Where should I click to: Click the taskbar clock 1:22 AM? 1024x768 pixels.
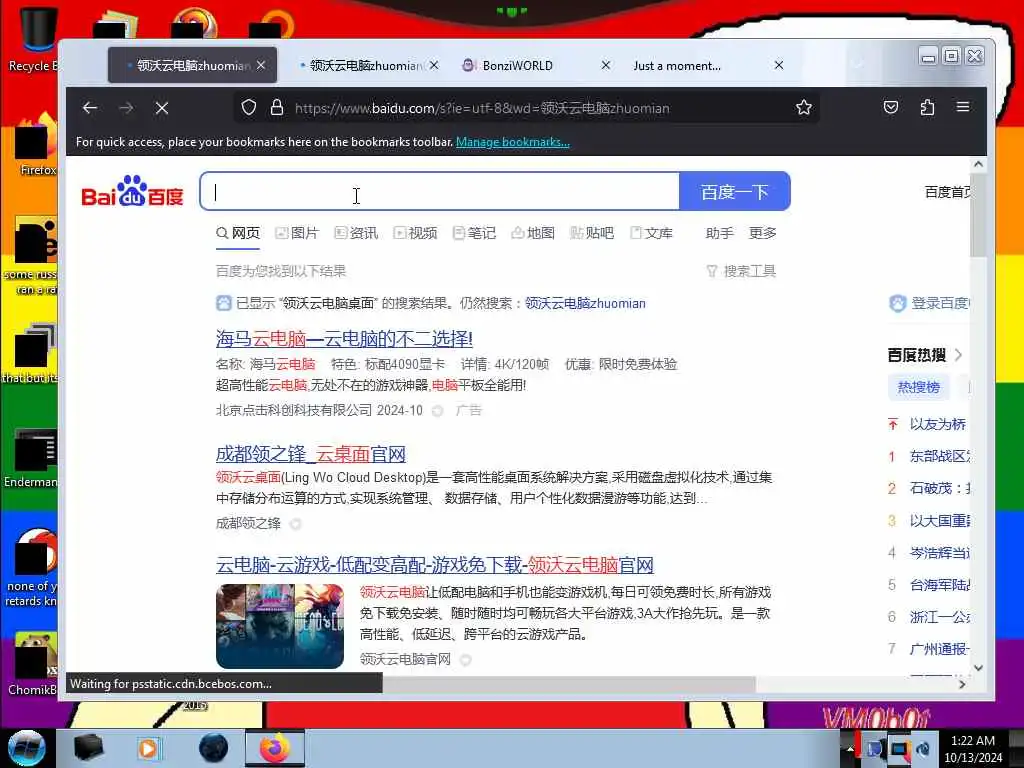[x=972, y=748]
